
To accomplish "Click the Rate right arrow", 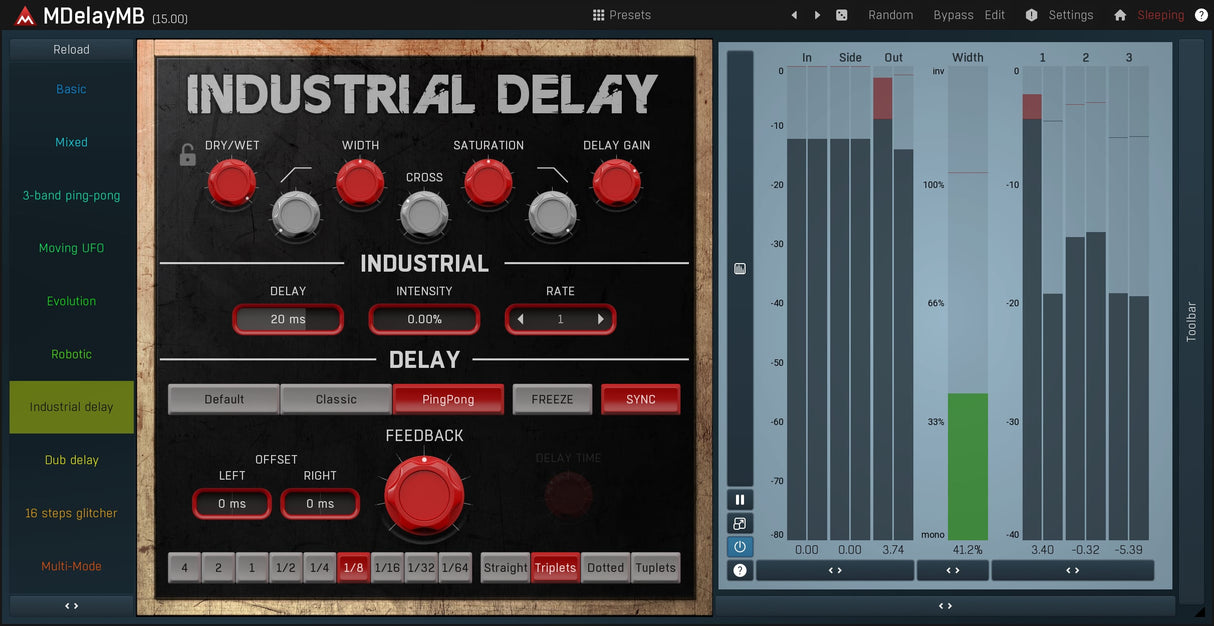I will tap(601, 319).
